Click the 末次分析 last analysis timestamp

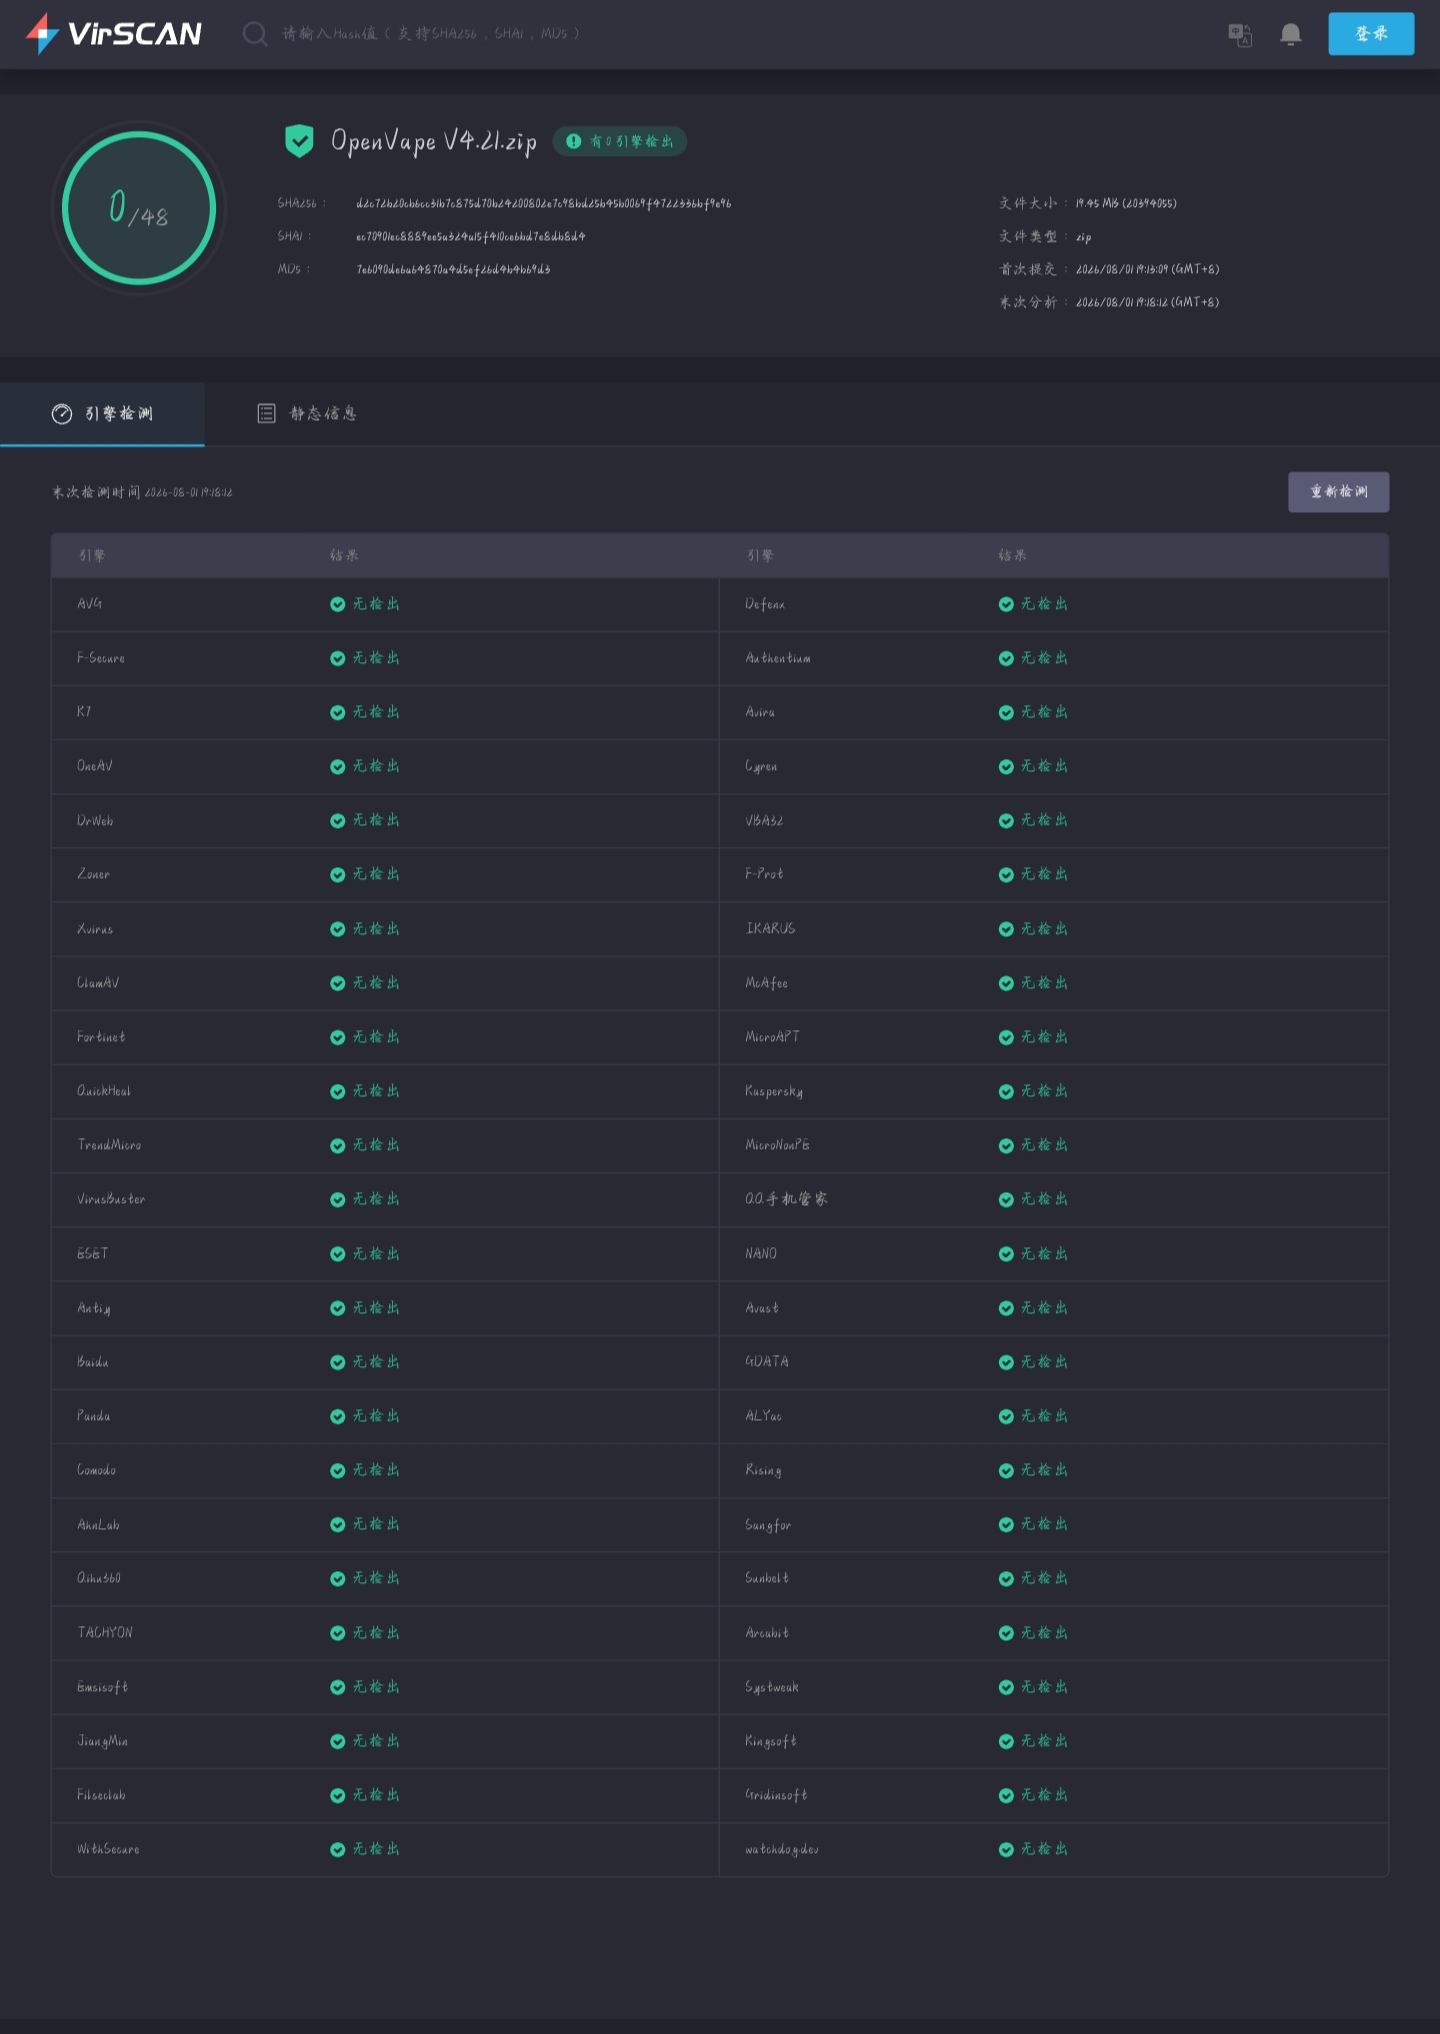click(1148, 302)
